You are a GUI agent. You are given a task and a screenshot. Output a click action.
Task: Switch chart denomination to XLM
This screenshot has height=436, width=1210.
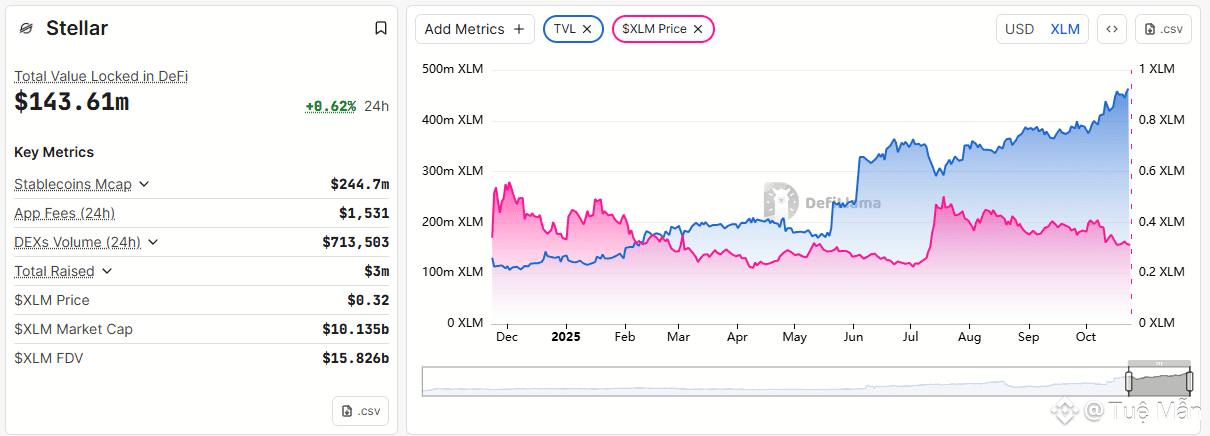[1065, 29]
